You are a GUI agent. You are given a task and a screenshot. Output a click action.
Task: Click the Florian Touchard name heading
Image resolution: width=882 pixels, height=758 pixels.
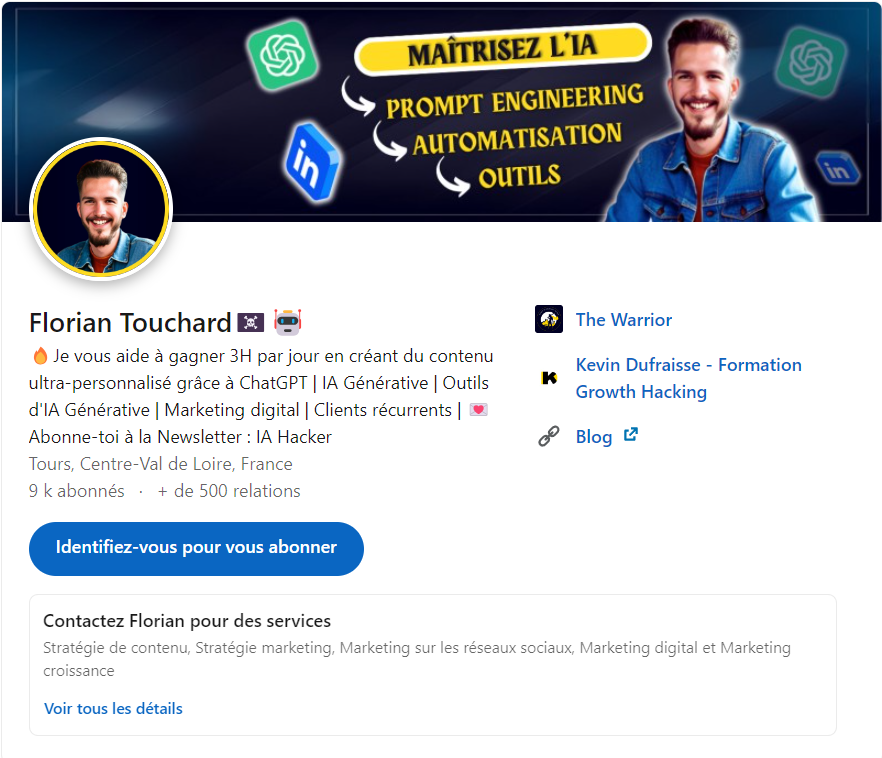tap(130, 323)
